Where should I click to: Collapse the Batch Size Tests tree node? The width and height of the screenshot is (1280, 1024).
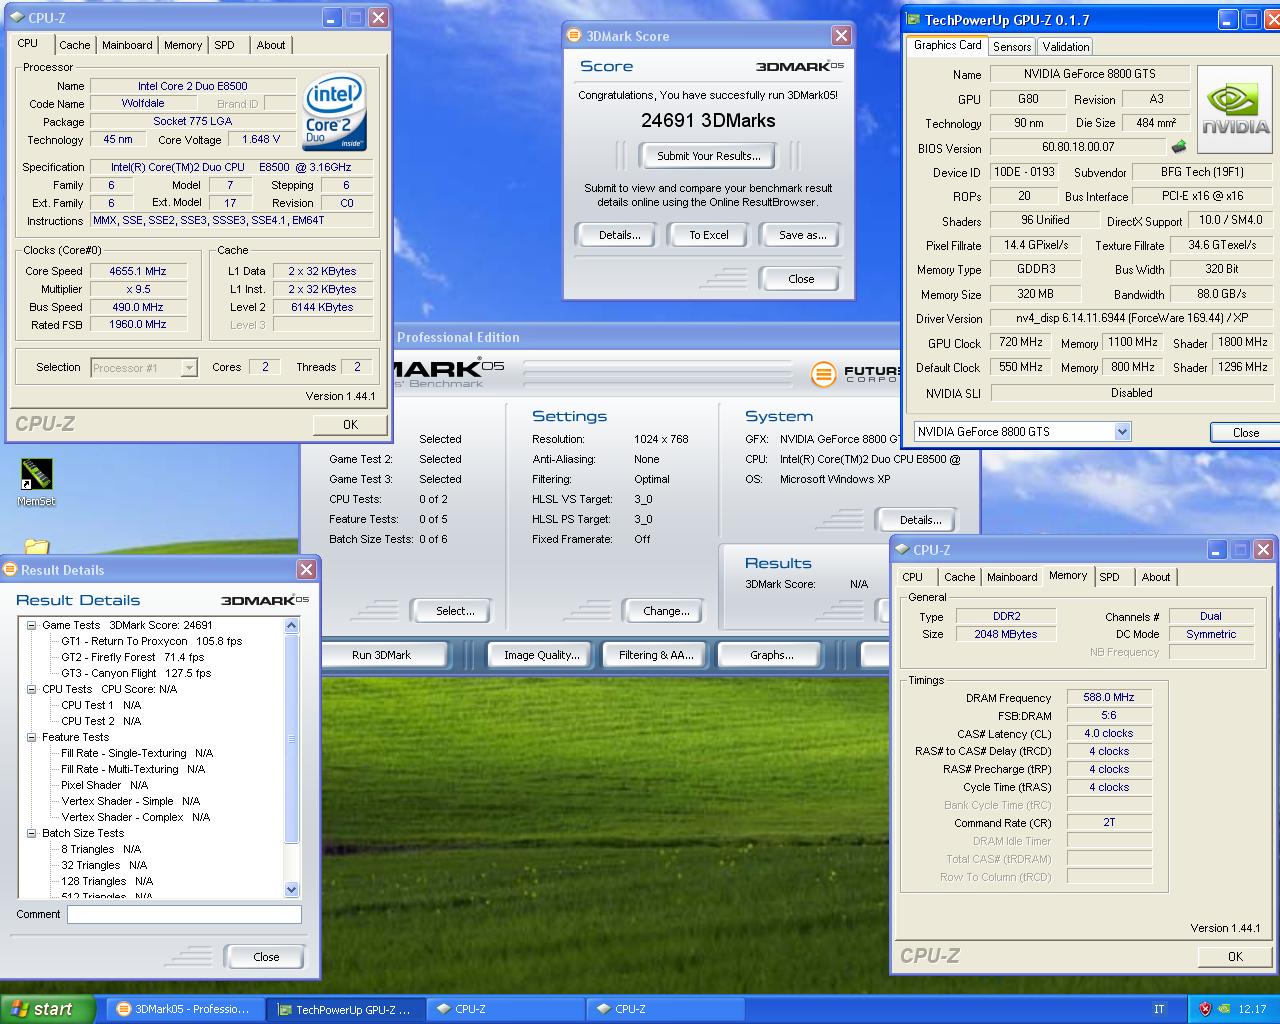click(32, 833)
